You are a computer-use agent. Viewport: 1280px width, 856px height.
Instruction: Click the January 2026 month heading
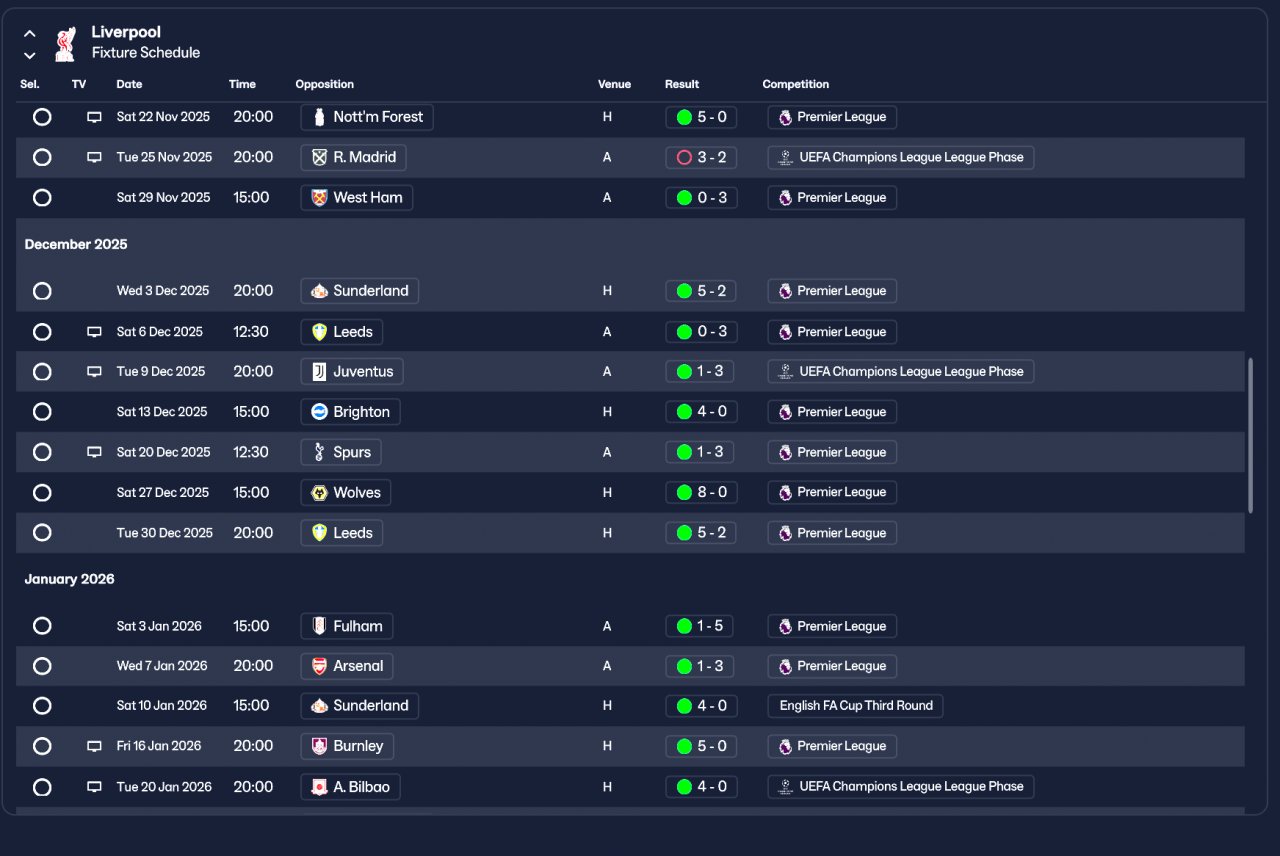coord(70,579)
